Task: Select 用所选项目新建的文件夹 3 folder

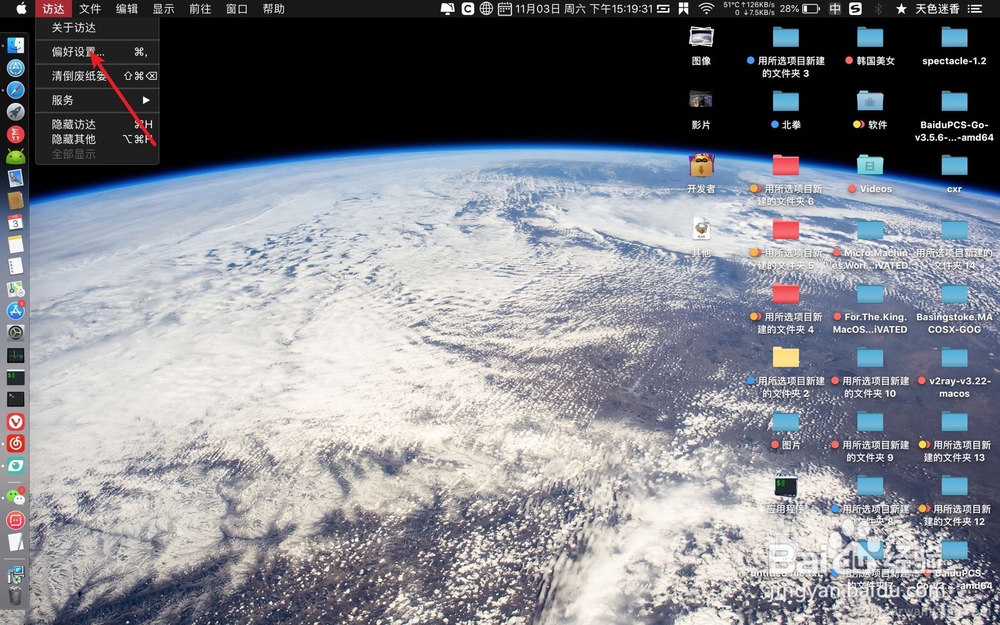Action: [786, 52]
